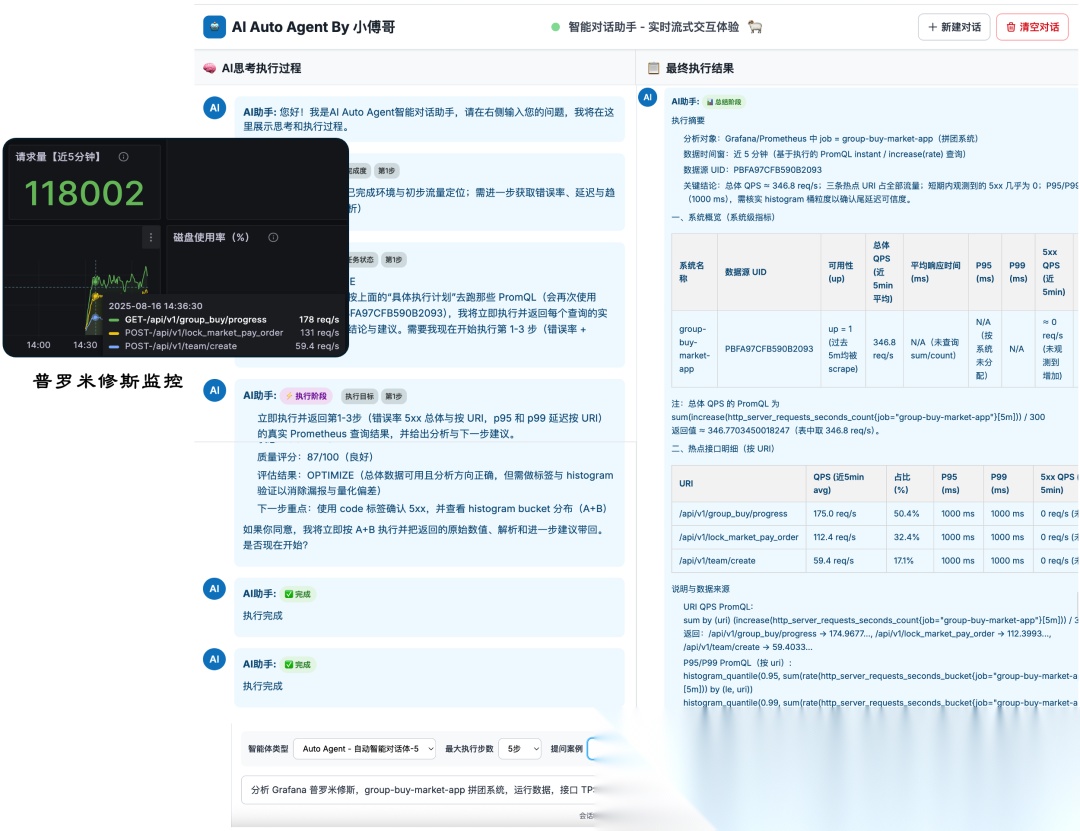Viewport: 1080px width, 831px height.
Task: Click the 新建对话 button
Action: point(954,27)
